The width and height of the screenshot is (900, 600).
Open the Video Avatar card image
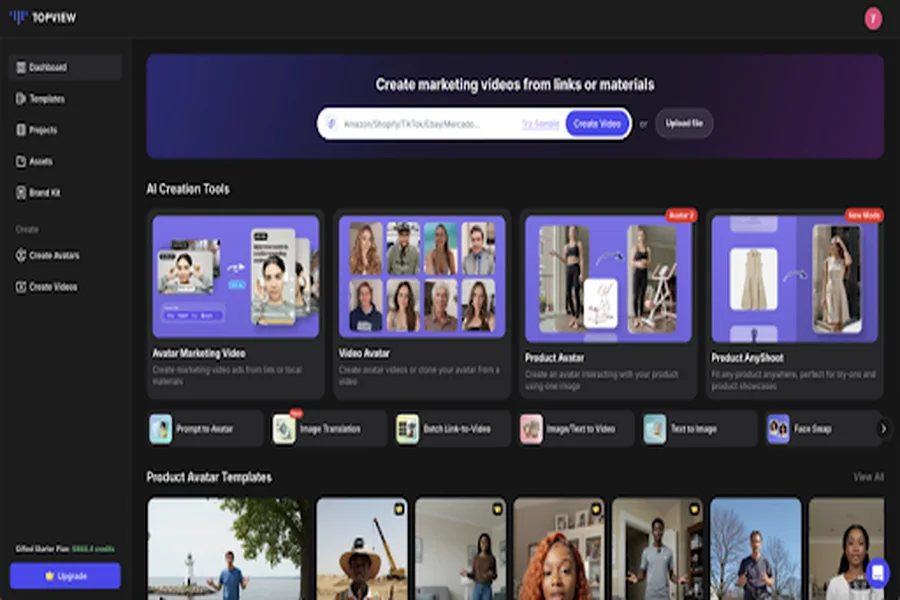coord(422,277)
